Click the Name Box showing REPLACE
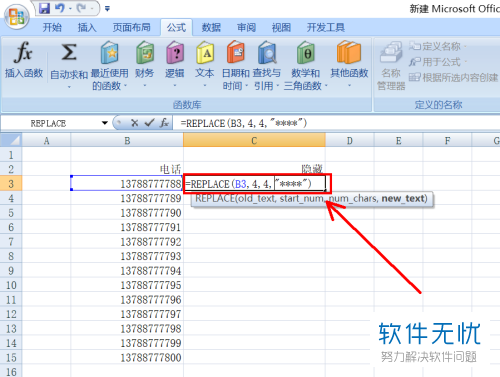500x377 pixels. 50,123
